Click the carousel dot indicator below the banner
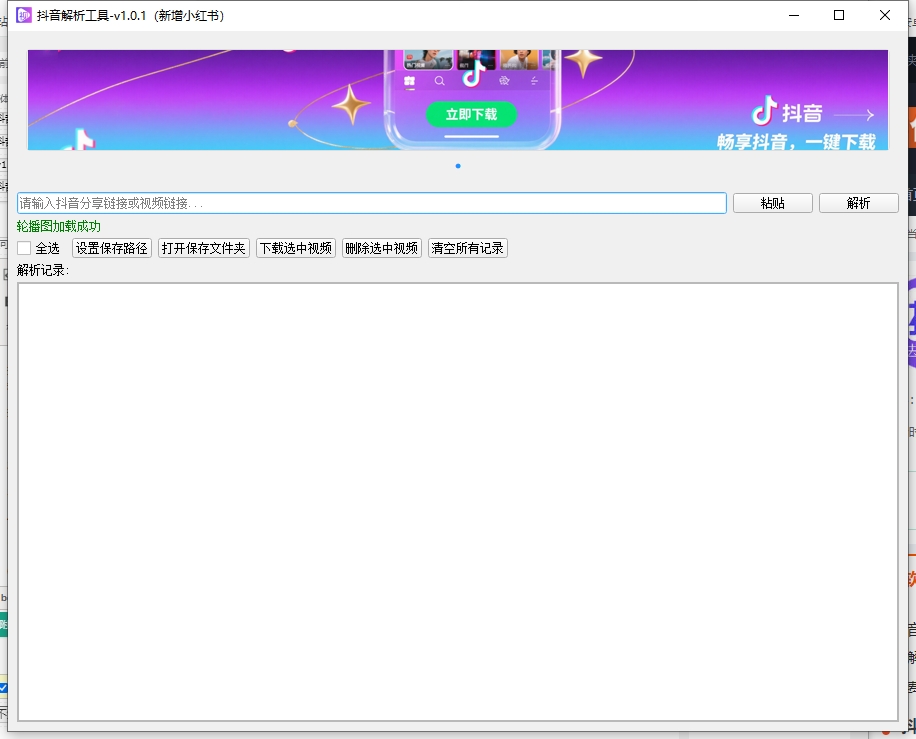The width and height of the screenshot is (916, 739). click(458, 166)
